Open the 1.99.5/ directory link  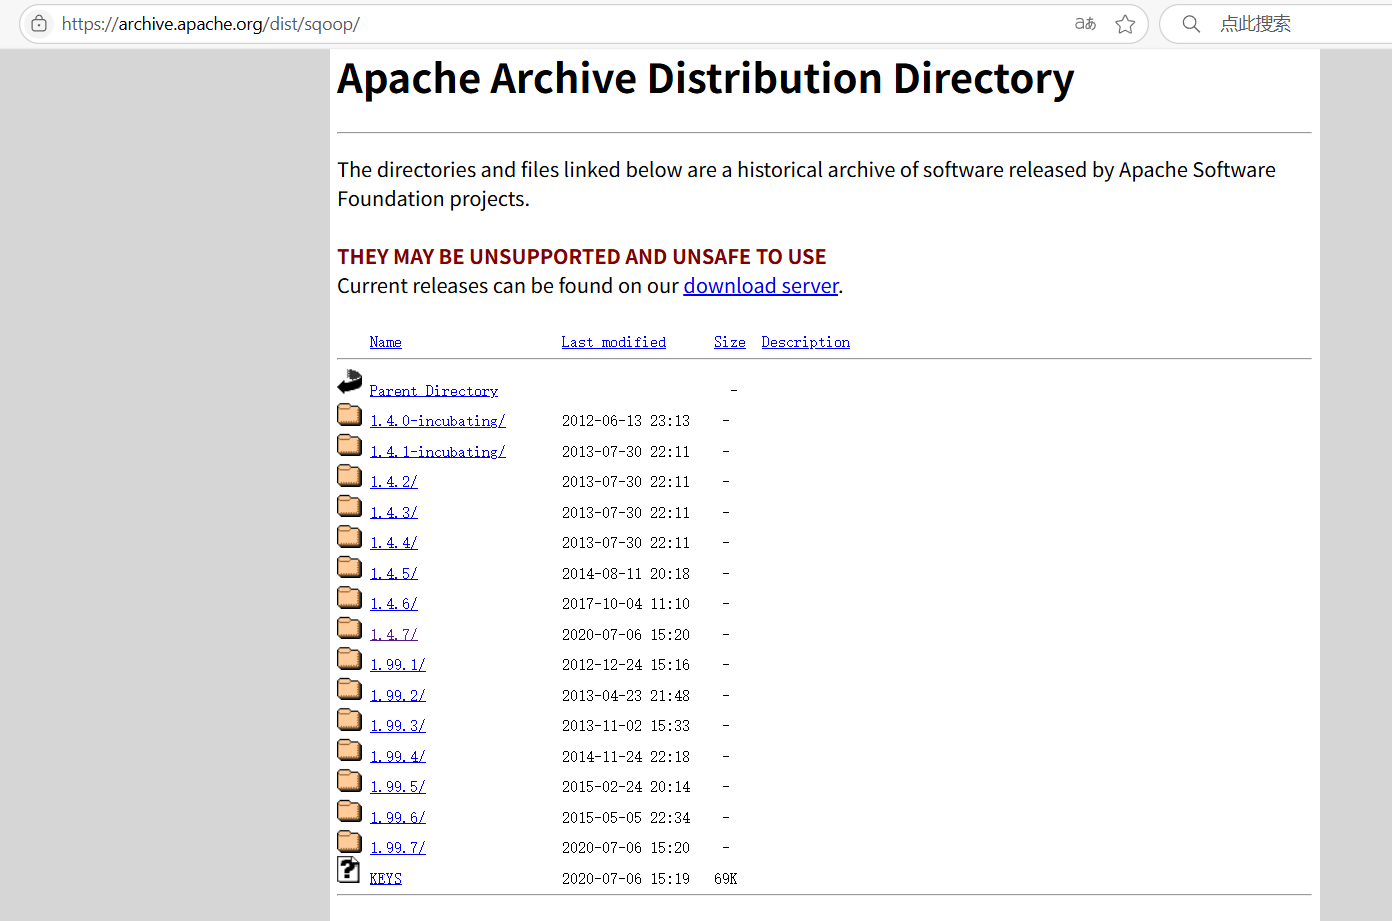pos(397,787)
